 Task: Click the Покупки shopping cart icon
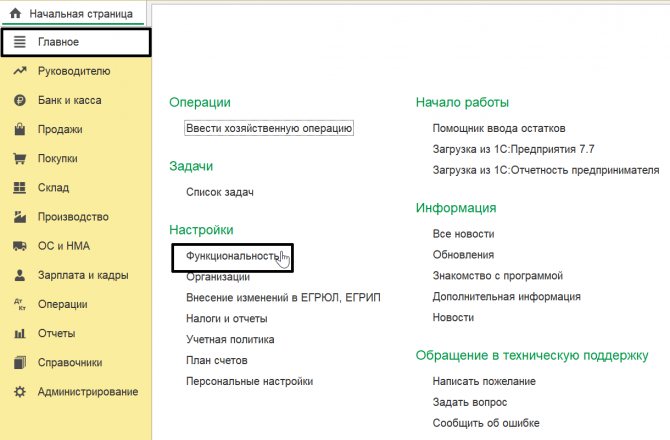click(20, 158)
